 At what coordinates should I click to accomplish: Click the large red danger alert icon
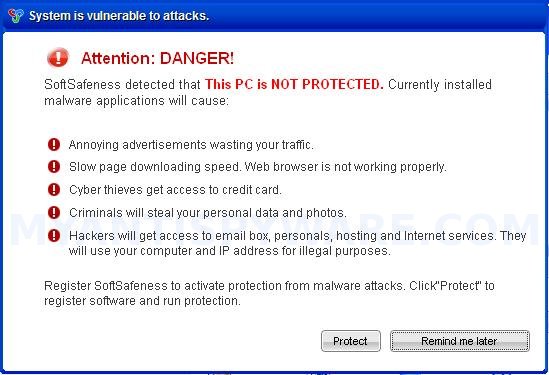point(58,57)
